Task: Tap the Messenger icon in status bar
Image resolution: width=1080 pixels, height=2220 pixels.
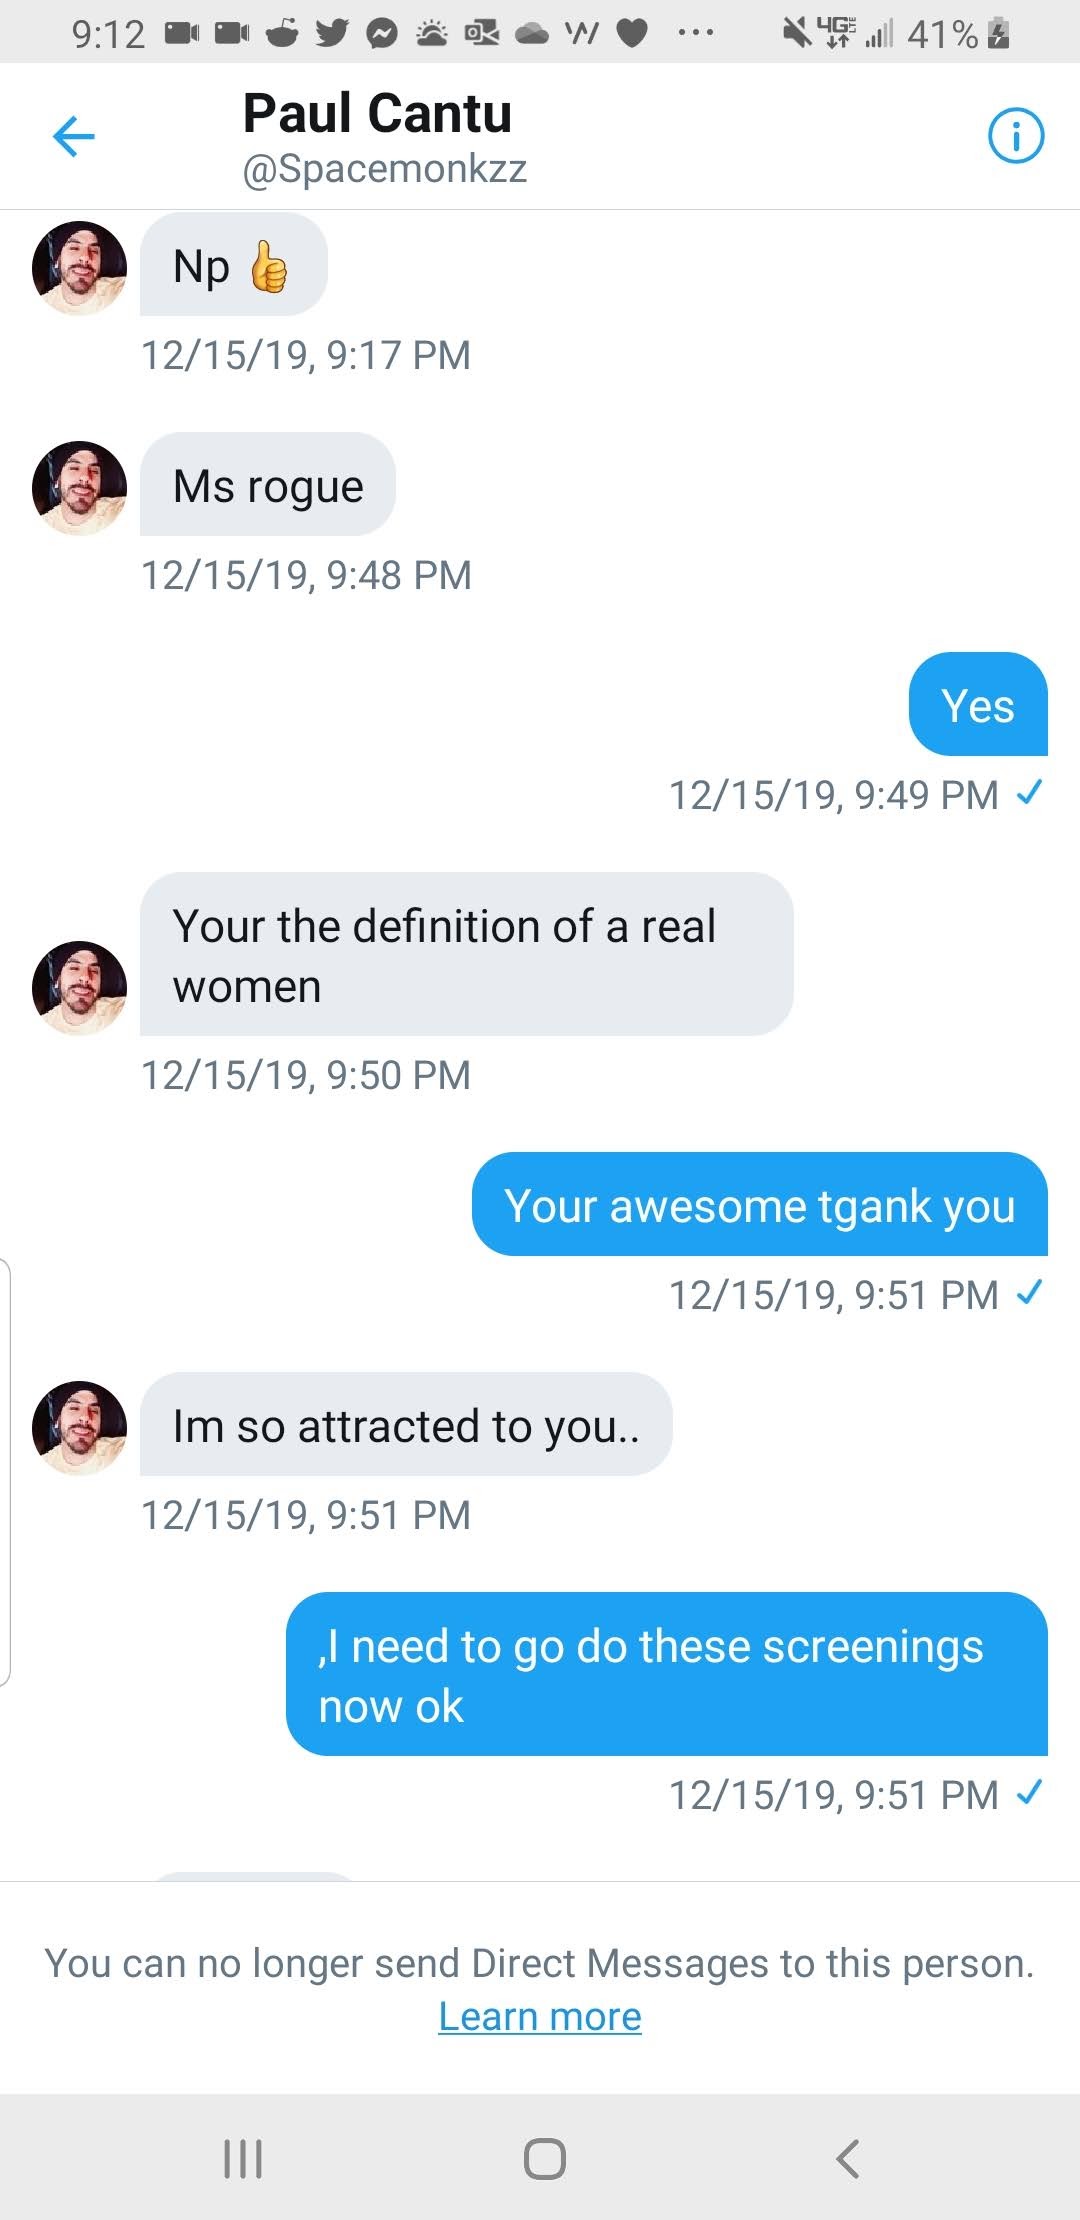Action: 381,34
